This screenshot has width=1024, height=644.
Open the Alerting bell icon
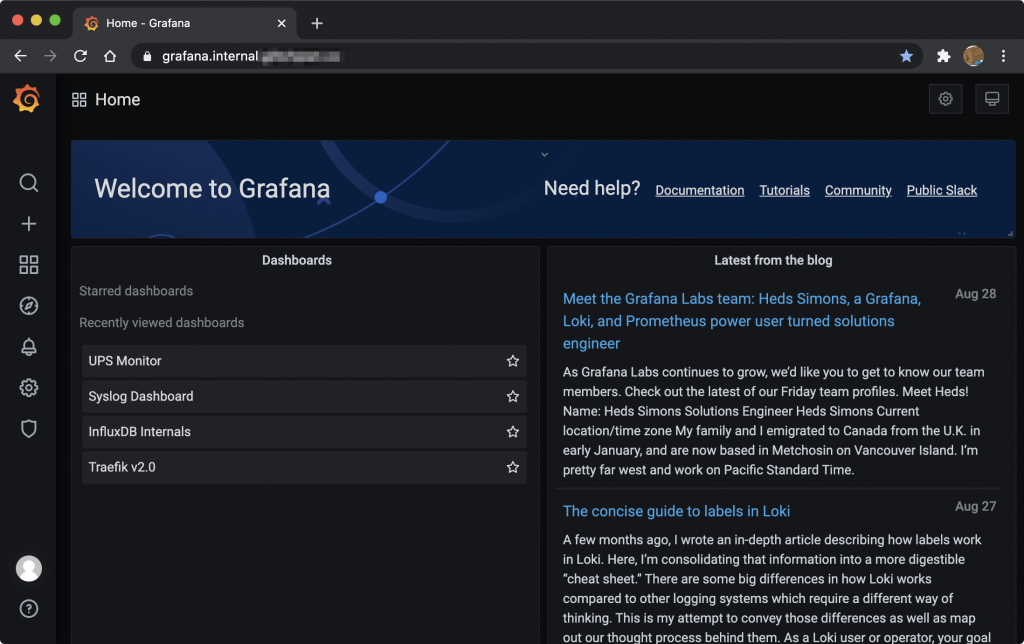[29, 347]
